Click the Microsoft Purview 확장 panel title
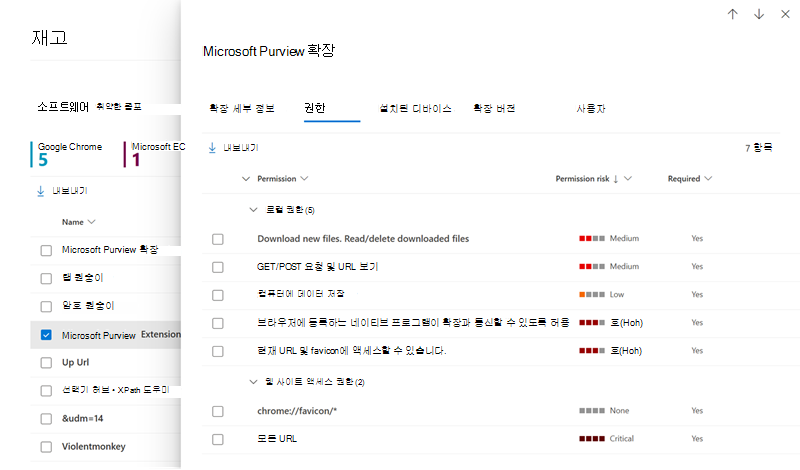The width and height of the screenshot is (800, 470). click(x=269, y=51)
